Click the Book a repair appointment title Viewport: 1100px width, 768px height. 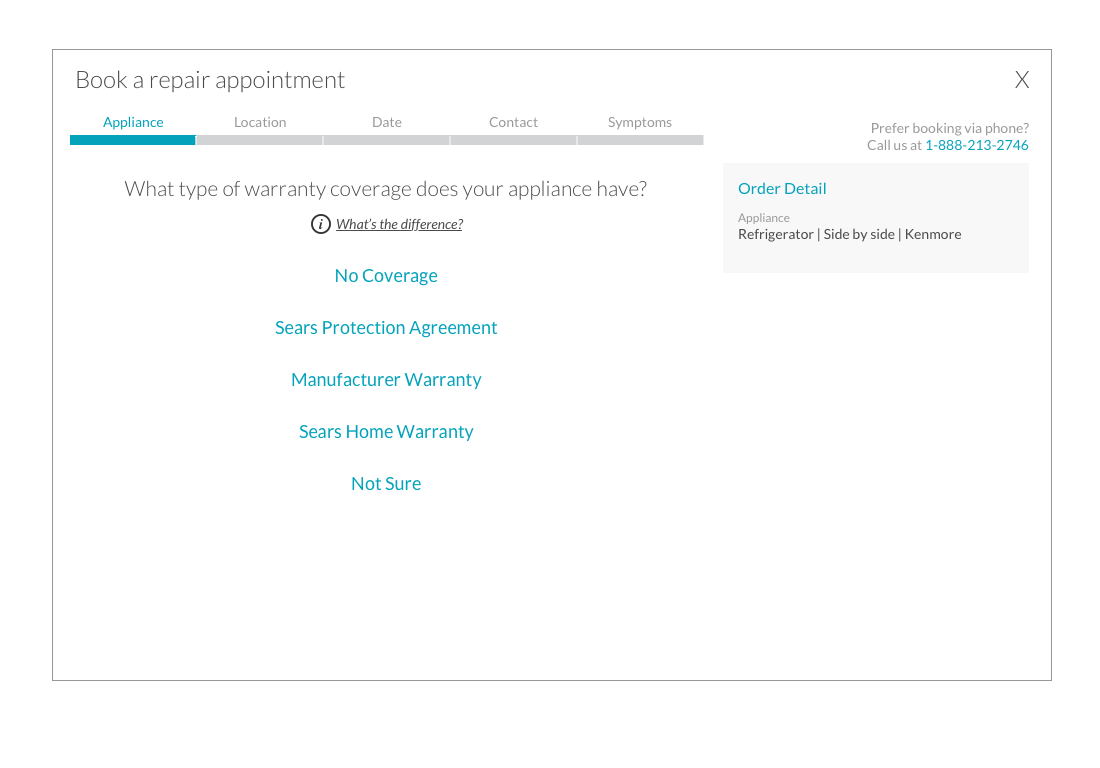click(210, 80)
